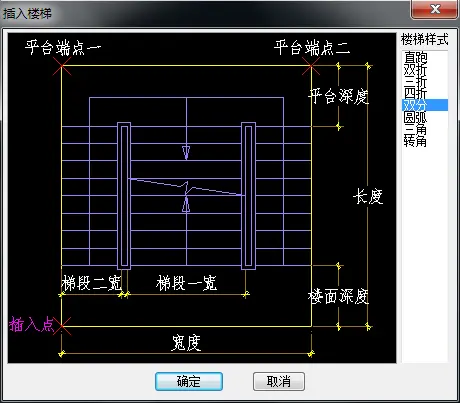Click the 平台端点一 red cross marker
460x403 pixels.
click(x=62, y=66)
